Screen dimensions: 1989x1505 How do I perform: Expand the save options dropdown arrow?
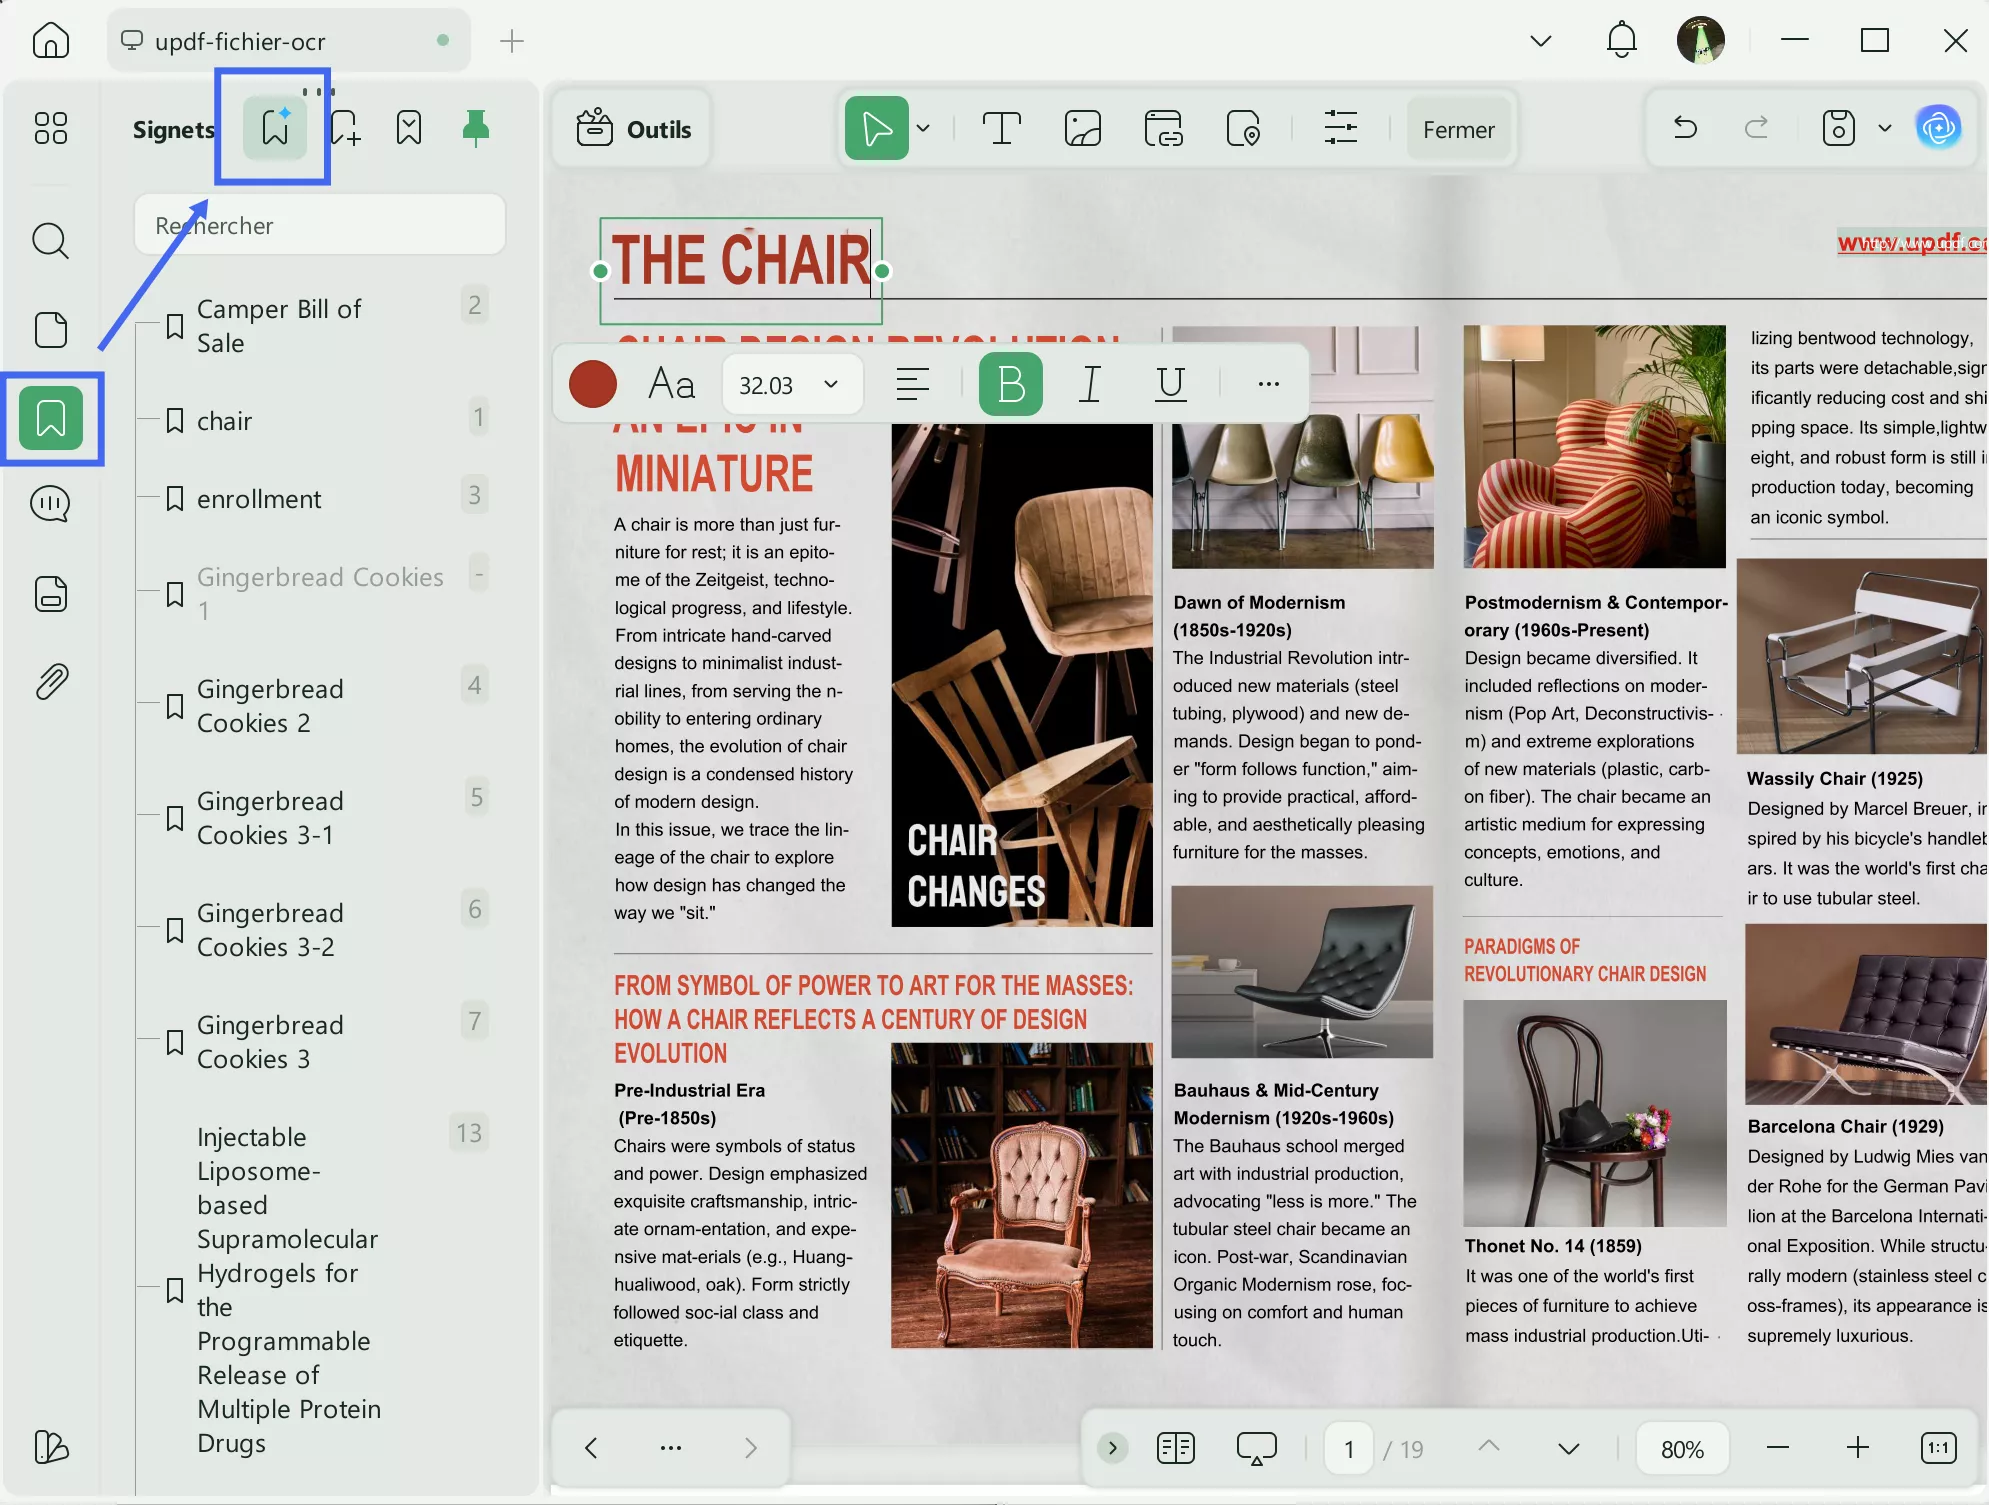[x=1885, y=128]
